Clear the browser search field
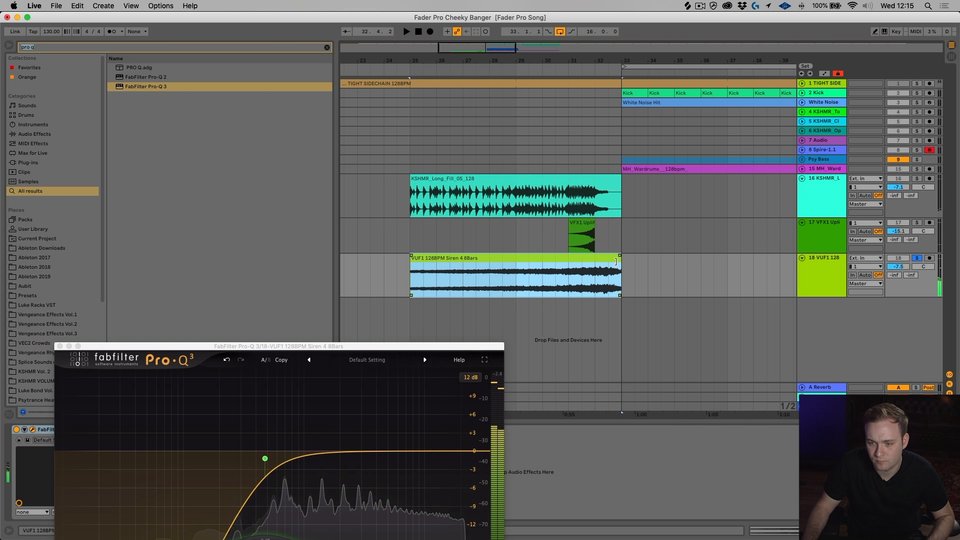 [x=327, y=47]
